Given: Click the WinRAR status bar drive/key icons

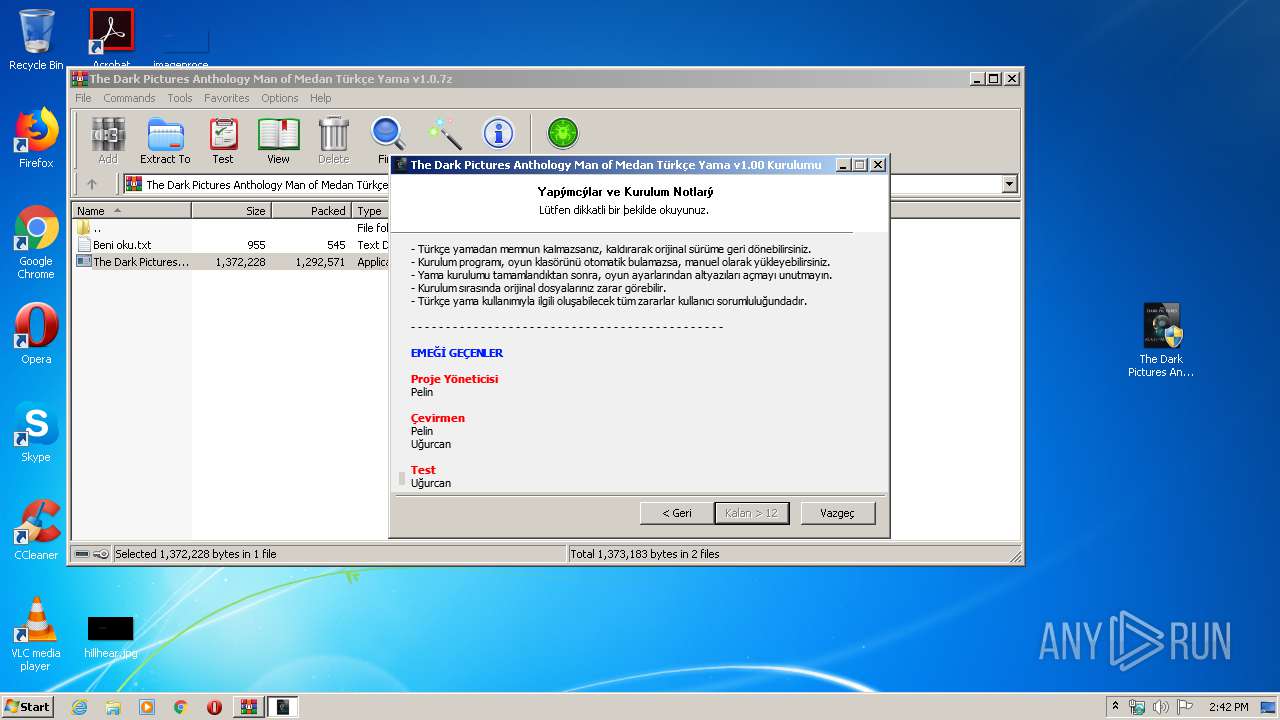Looking at the screenshot, I should (x=92, y=554).
